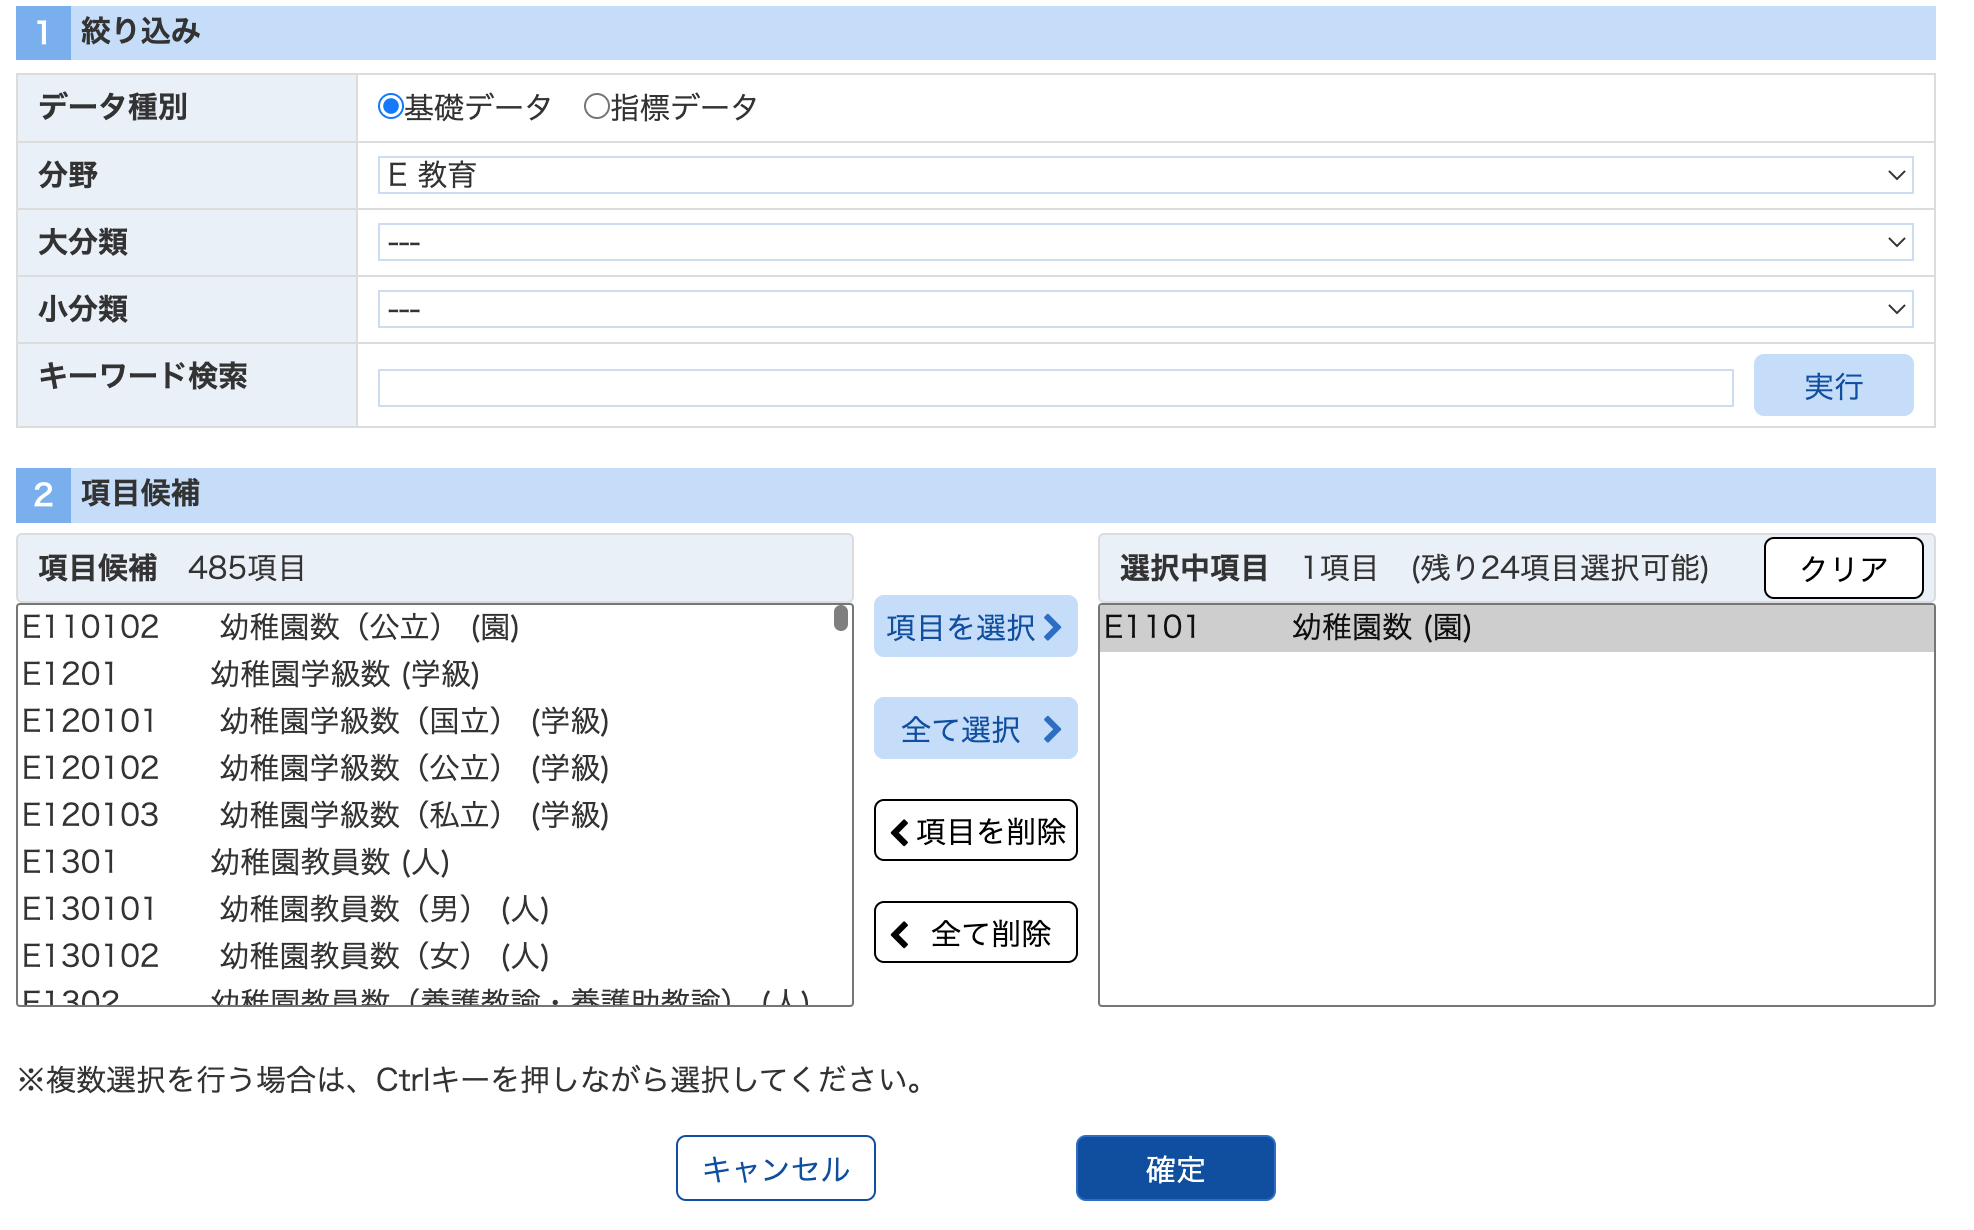Expand the 大分類 dropdown
This screenshot has height=1230, width=1974.
click(1144, 242)
